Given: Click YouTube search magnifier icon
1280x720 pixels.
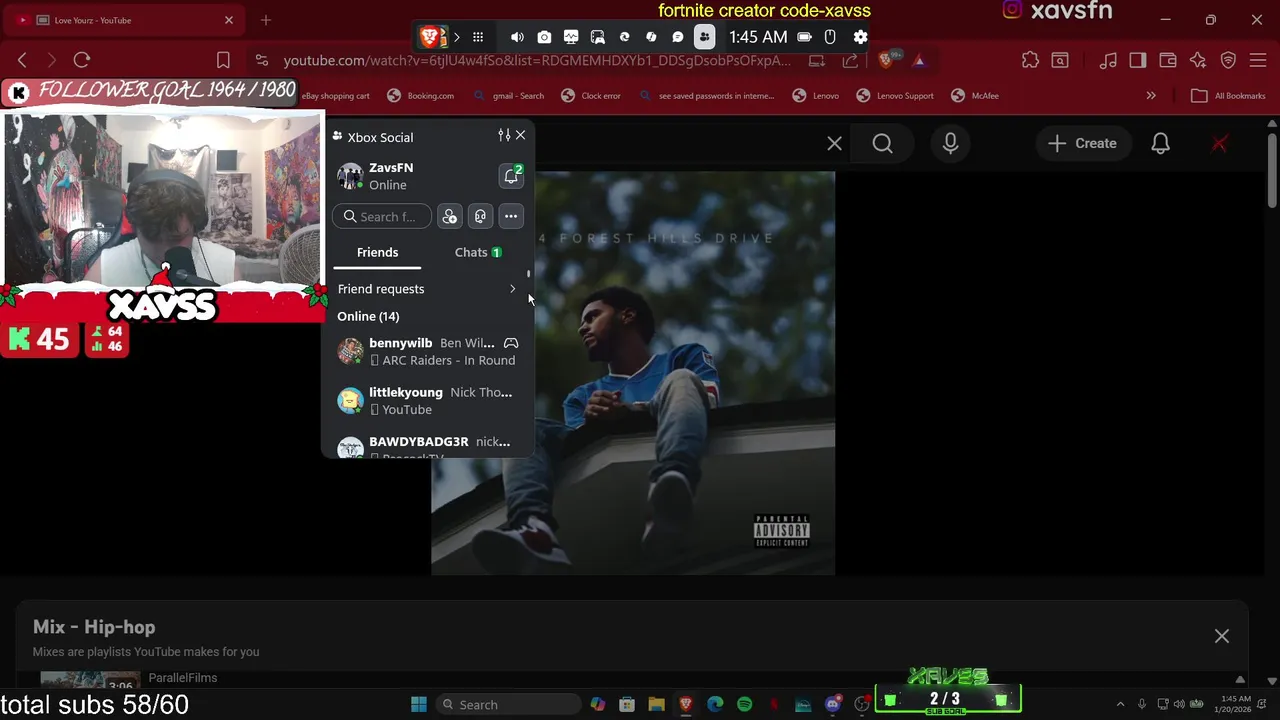Looking at the screenshot, I should (882, 144).
